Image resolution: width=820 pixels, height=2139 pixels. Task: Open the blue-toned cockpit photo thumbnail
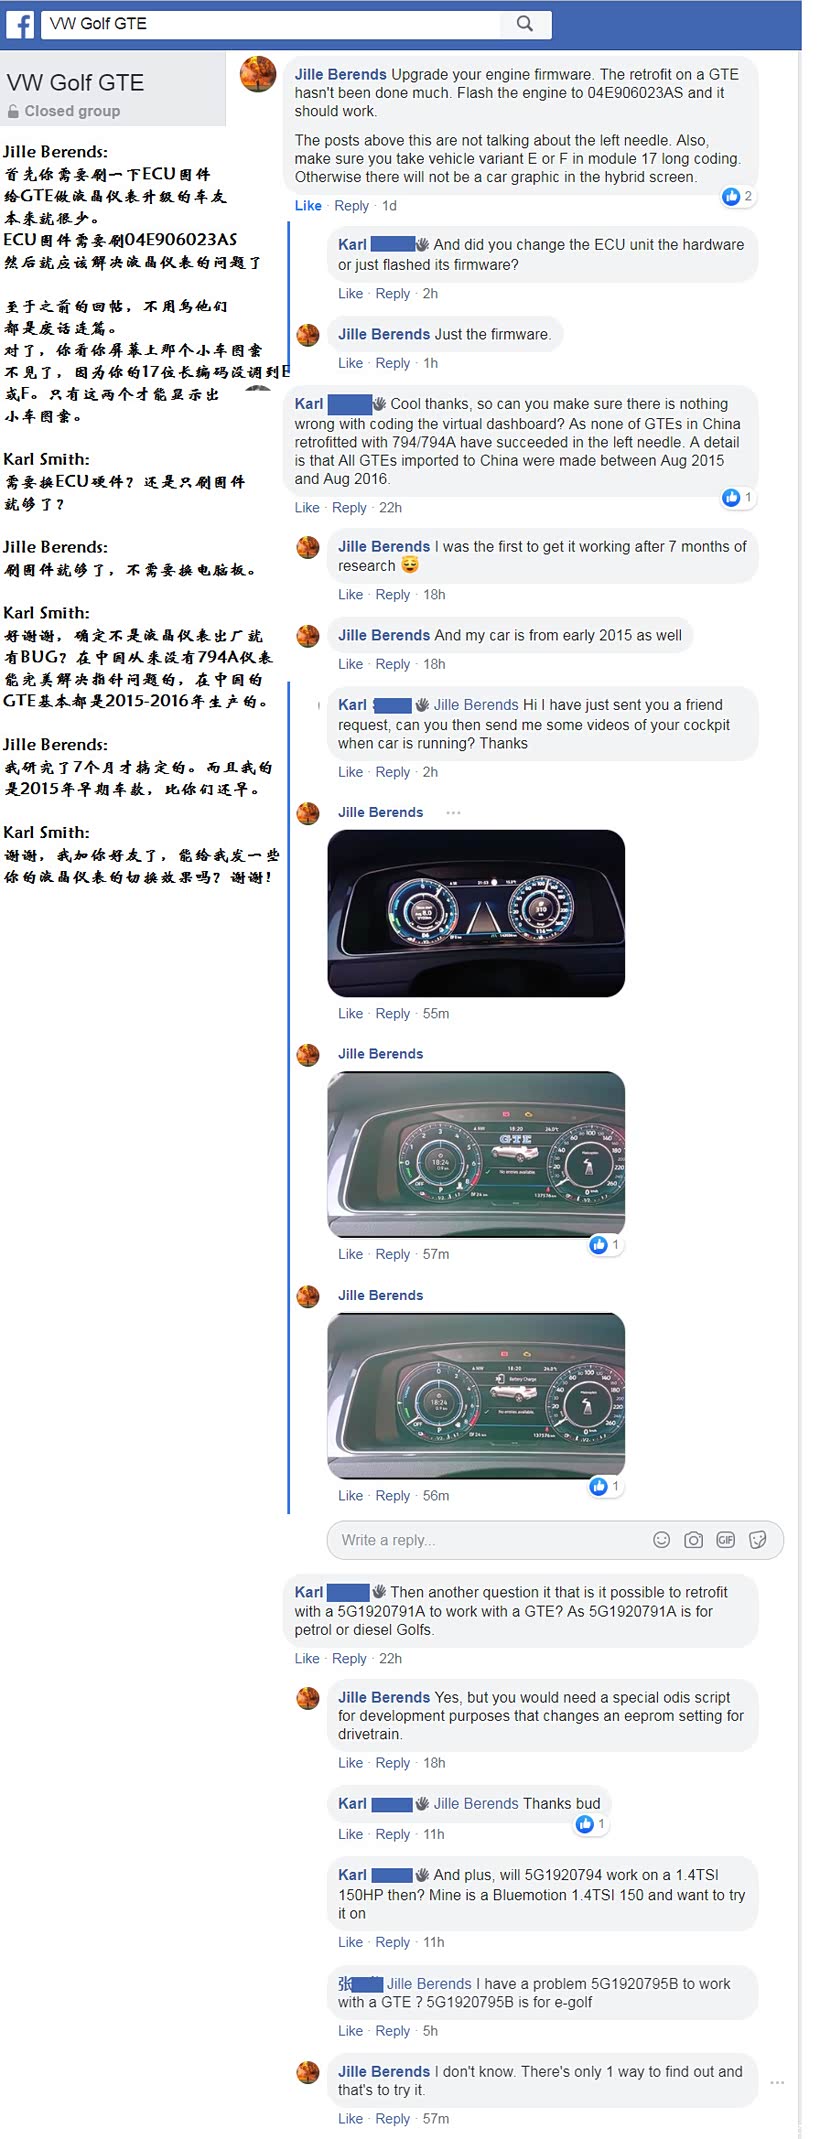point(476,913)
